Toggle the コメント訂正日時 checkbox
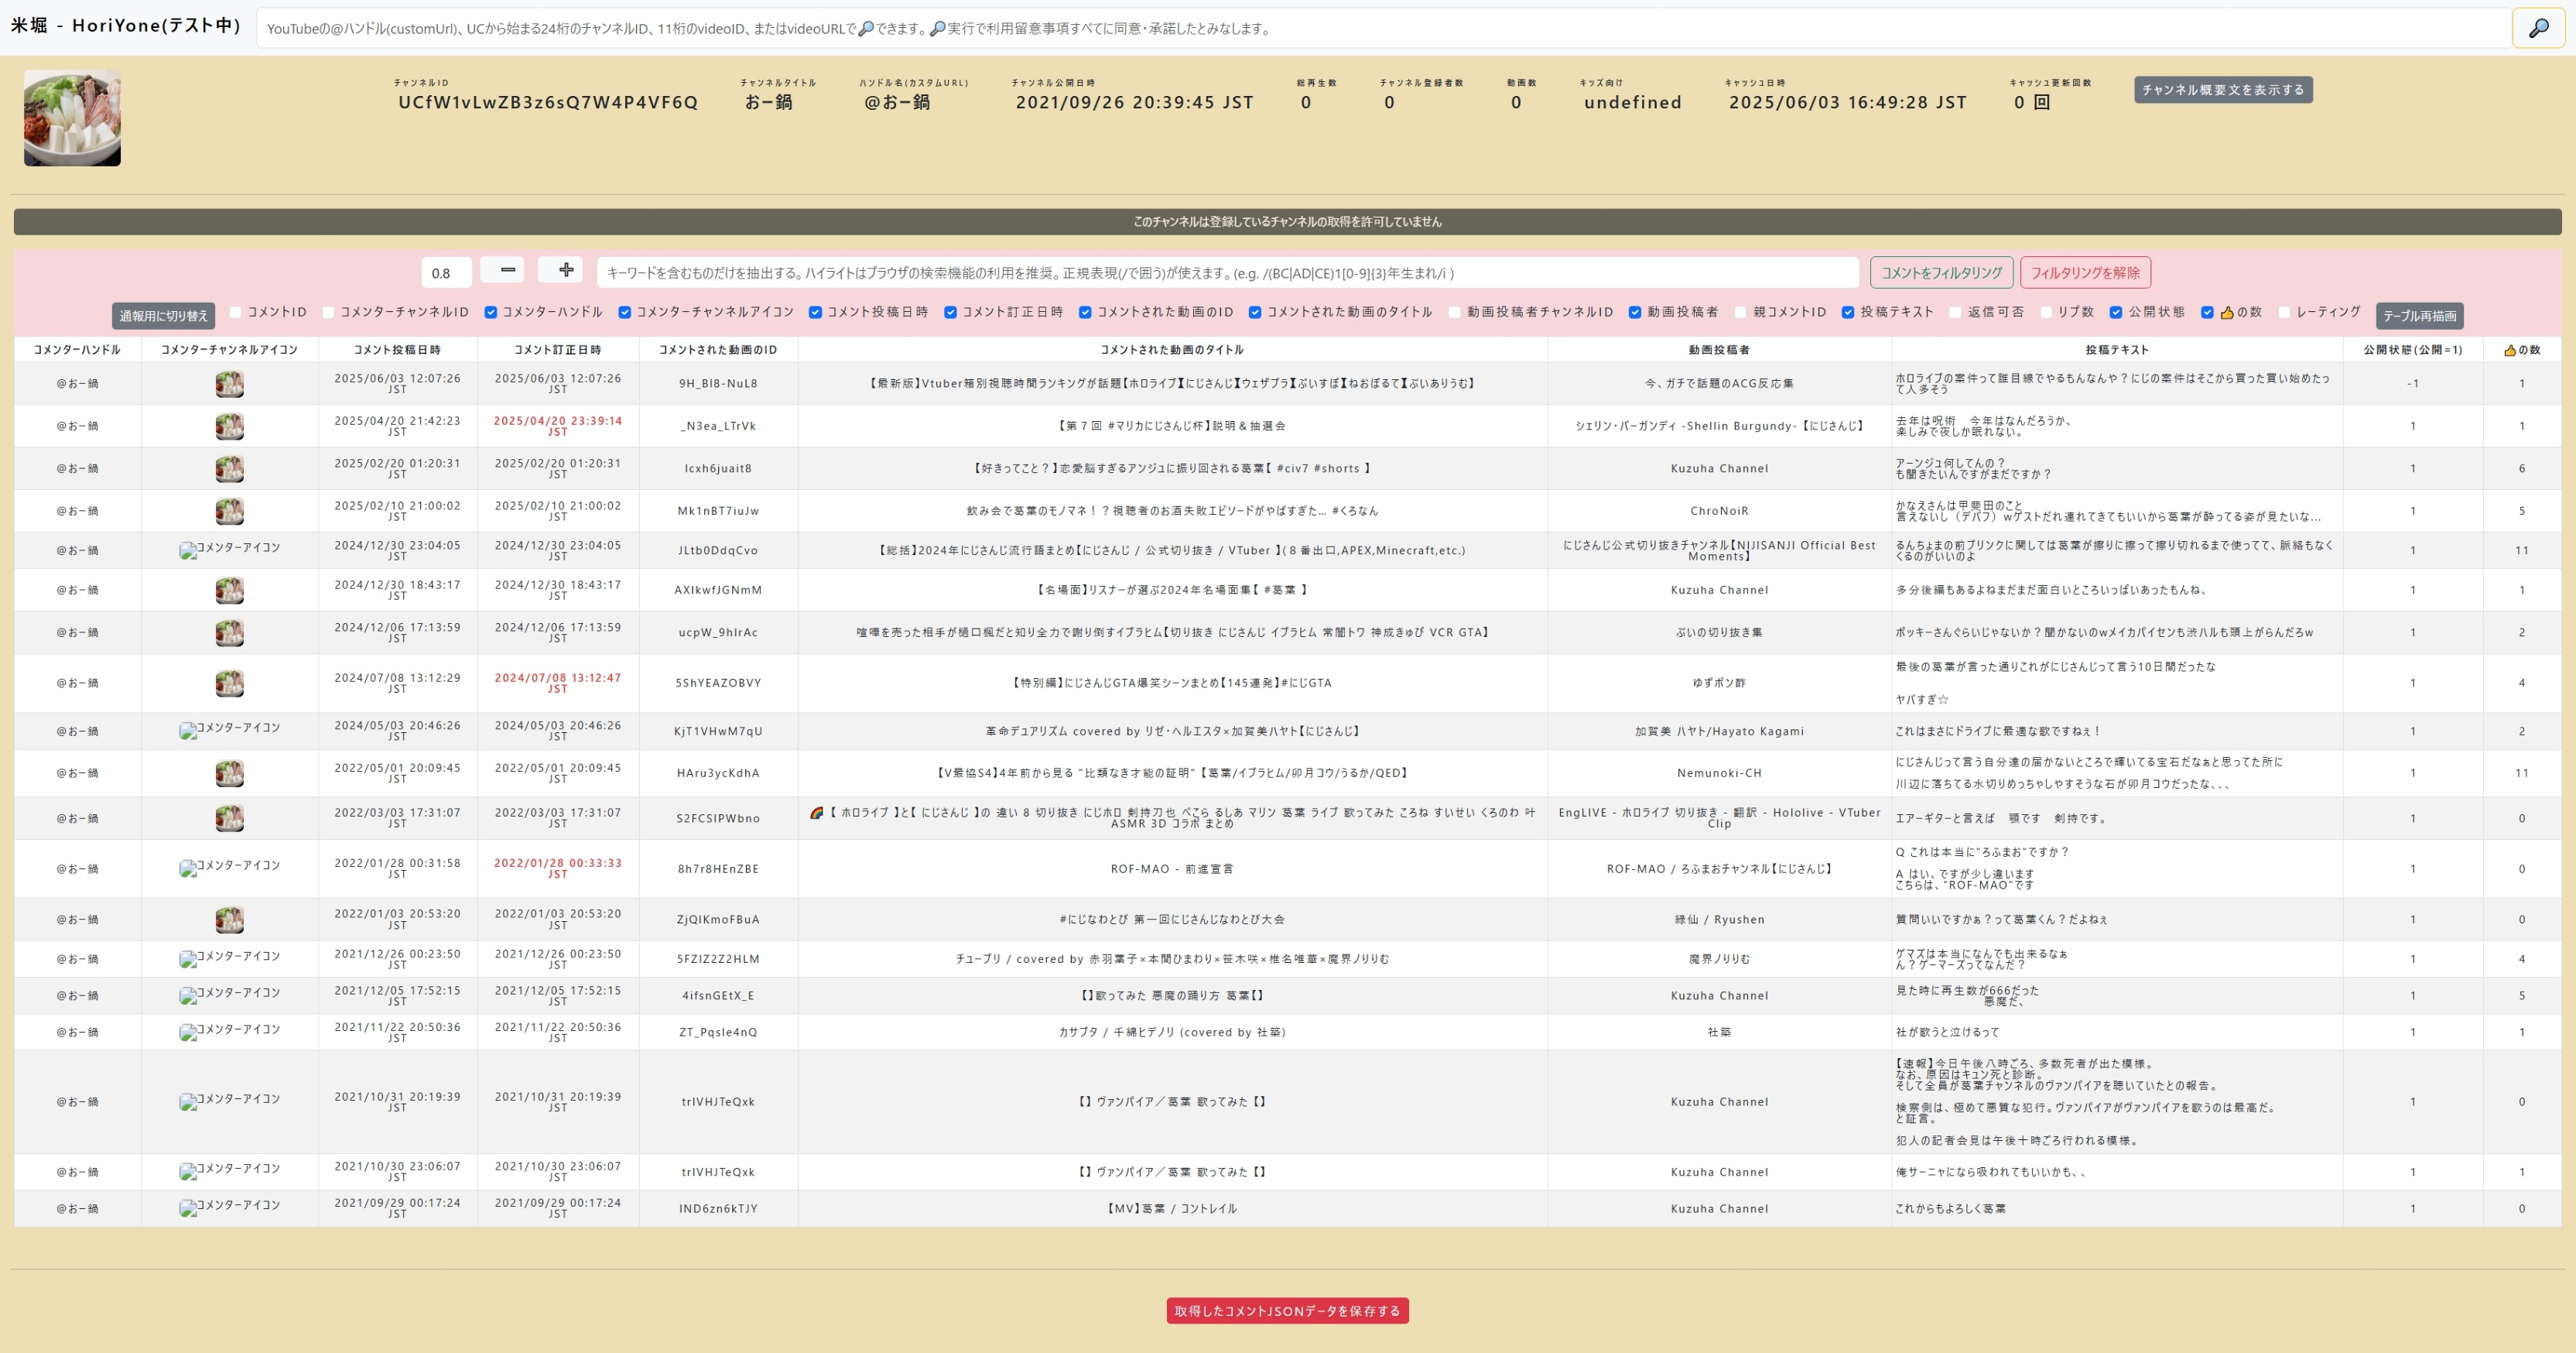The width and height of the screenshot is (2576, 1353). [x=951, y=312]
